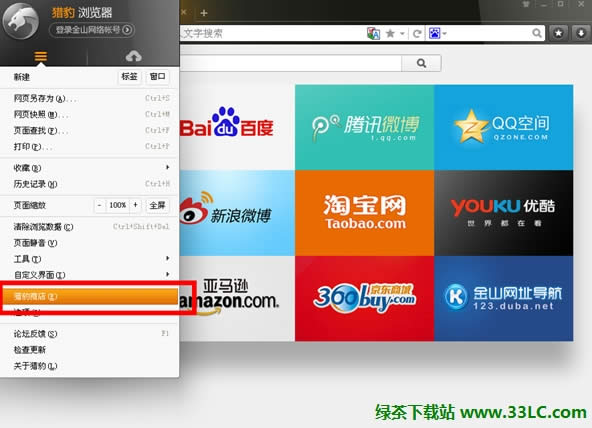Open favorites star toolbar button
Viewport: 592px width, 428px height.
point(558,33)
